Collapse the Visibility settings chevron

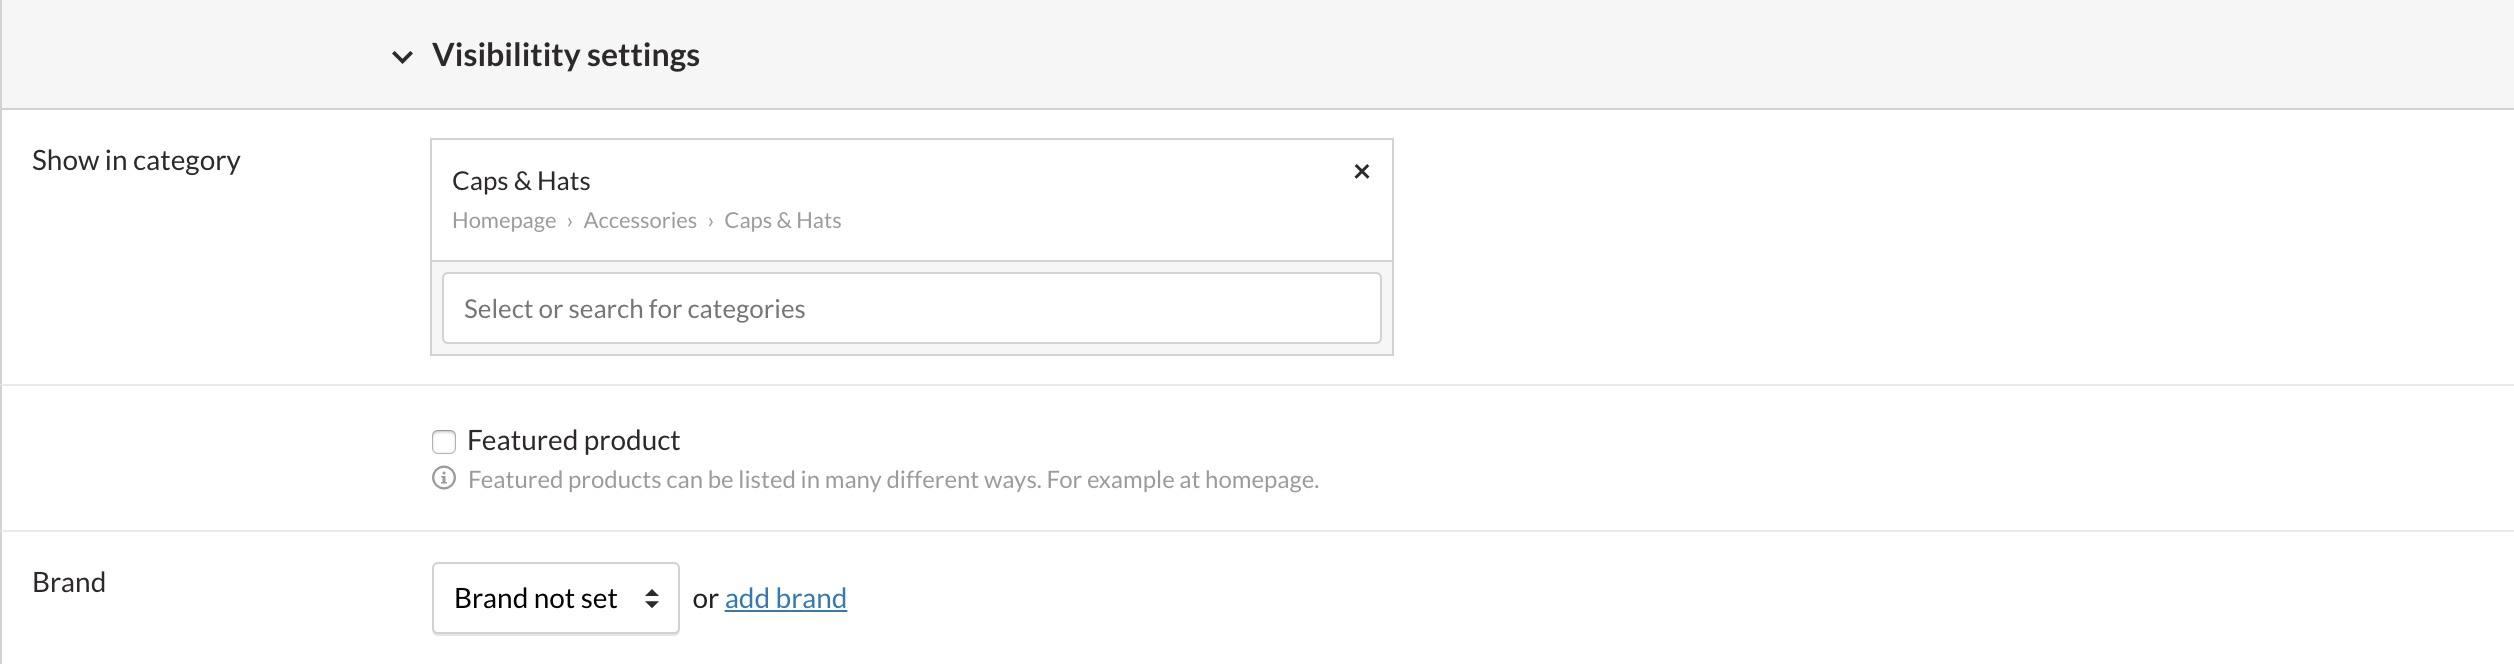(x=402, y=57)
